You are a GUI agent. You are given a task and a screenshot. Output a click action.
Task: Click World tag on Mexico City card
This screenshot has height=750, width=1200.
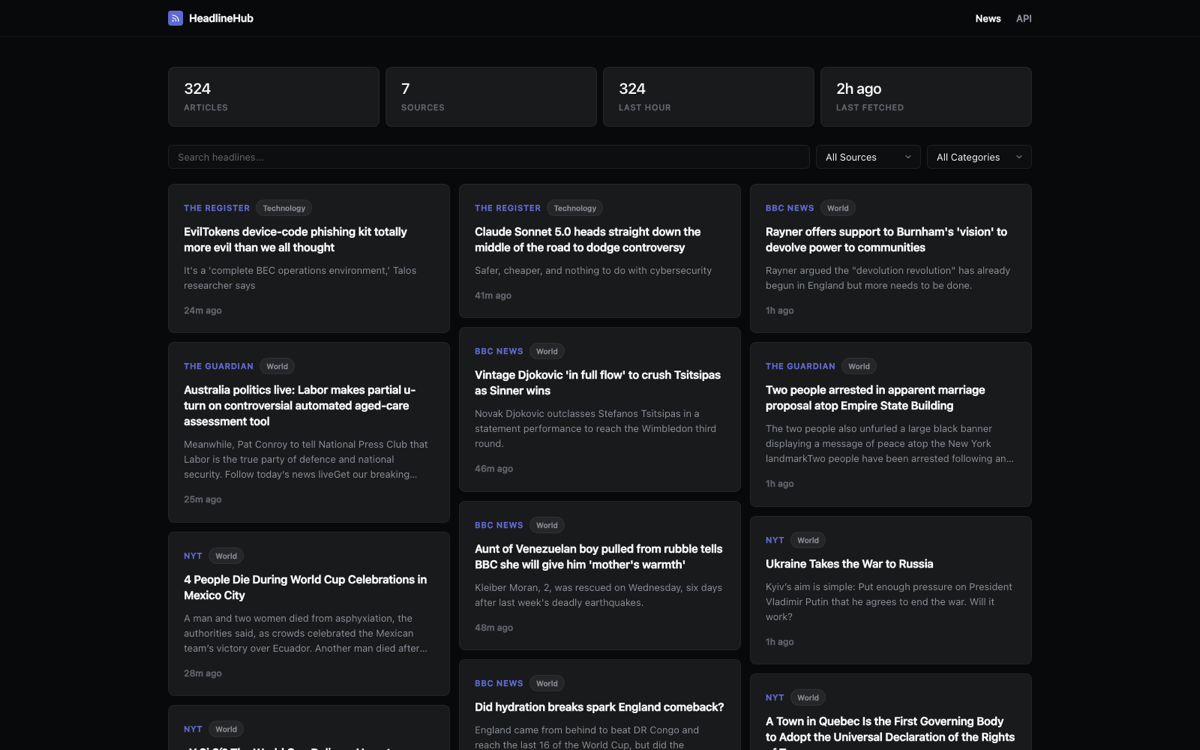point(226,556)
